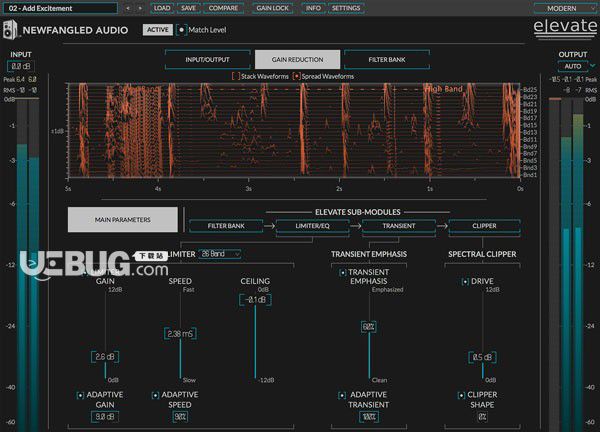Click the elevate logo

click(565, 27)
